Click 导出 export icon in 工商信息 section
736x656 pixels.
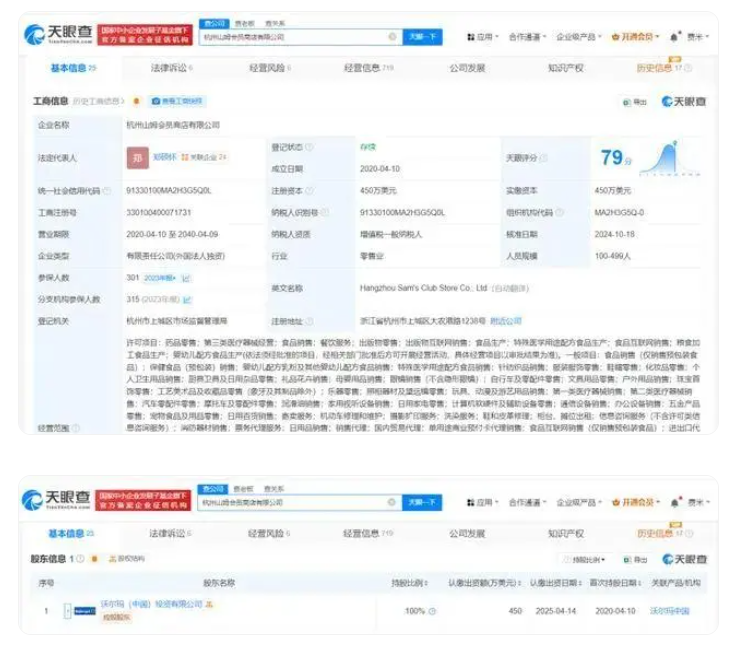click(x=635, y=102)
